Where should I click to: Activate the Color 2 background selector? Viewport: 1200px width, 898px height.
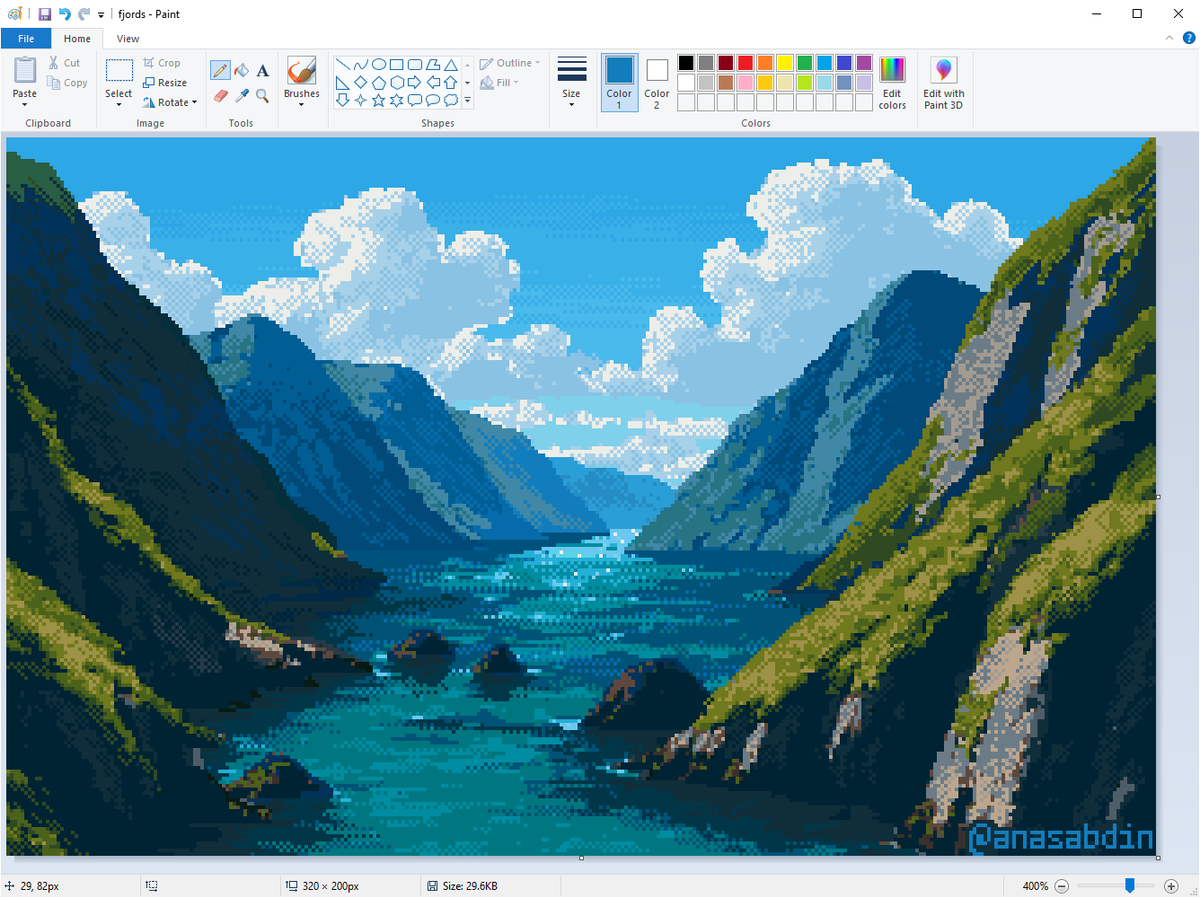pyautogui.click(x=657, y=82)
